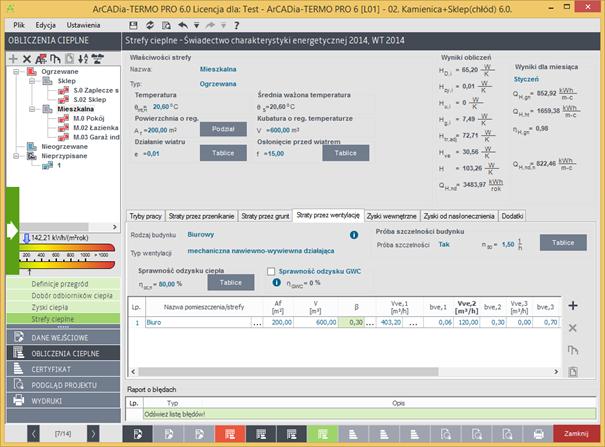Add a table row with the plus icon
This screenshot has width=605, height=447.
point(573,306)
